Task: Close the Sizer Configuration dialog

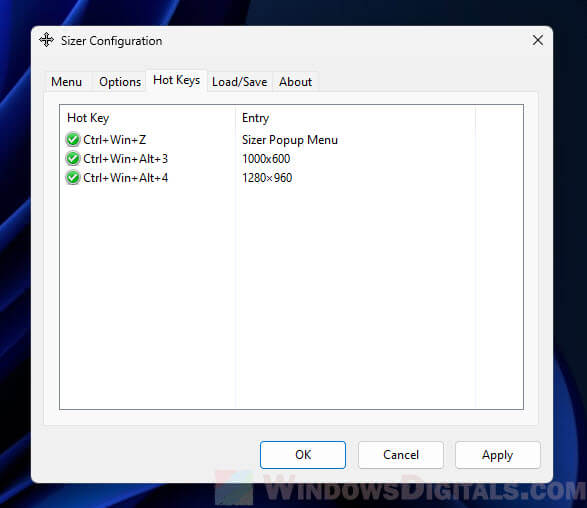Action: tap(538, 40)
